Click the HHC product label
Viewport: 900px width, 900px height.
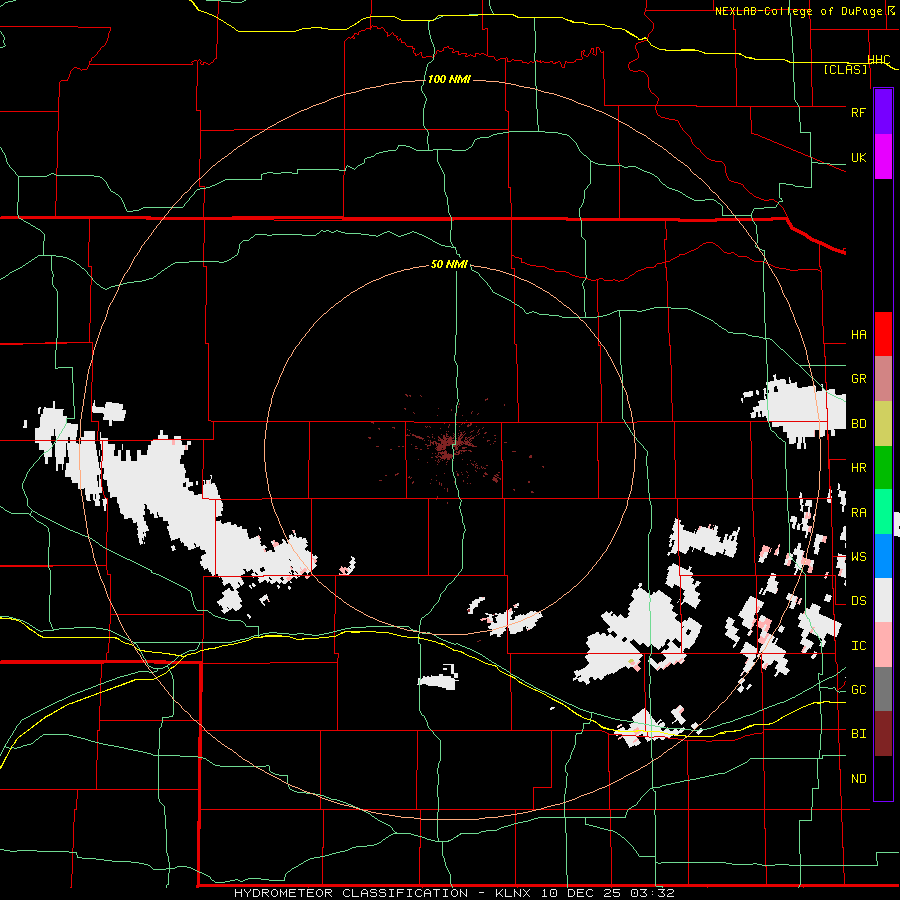pyautogui.click(x=878, y=60)
